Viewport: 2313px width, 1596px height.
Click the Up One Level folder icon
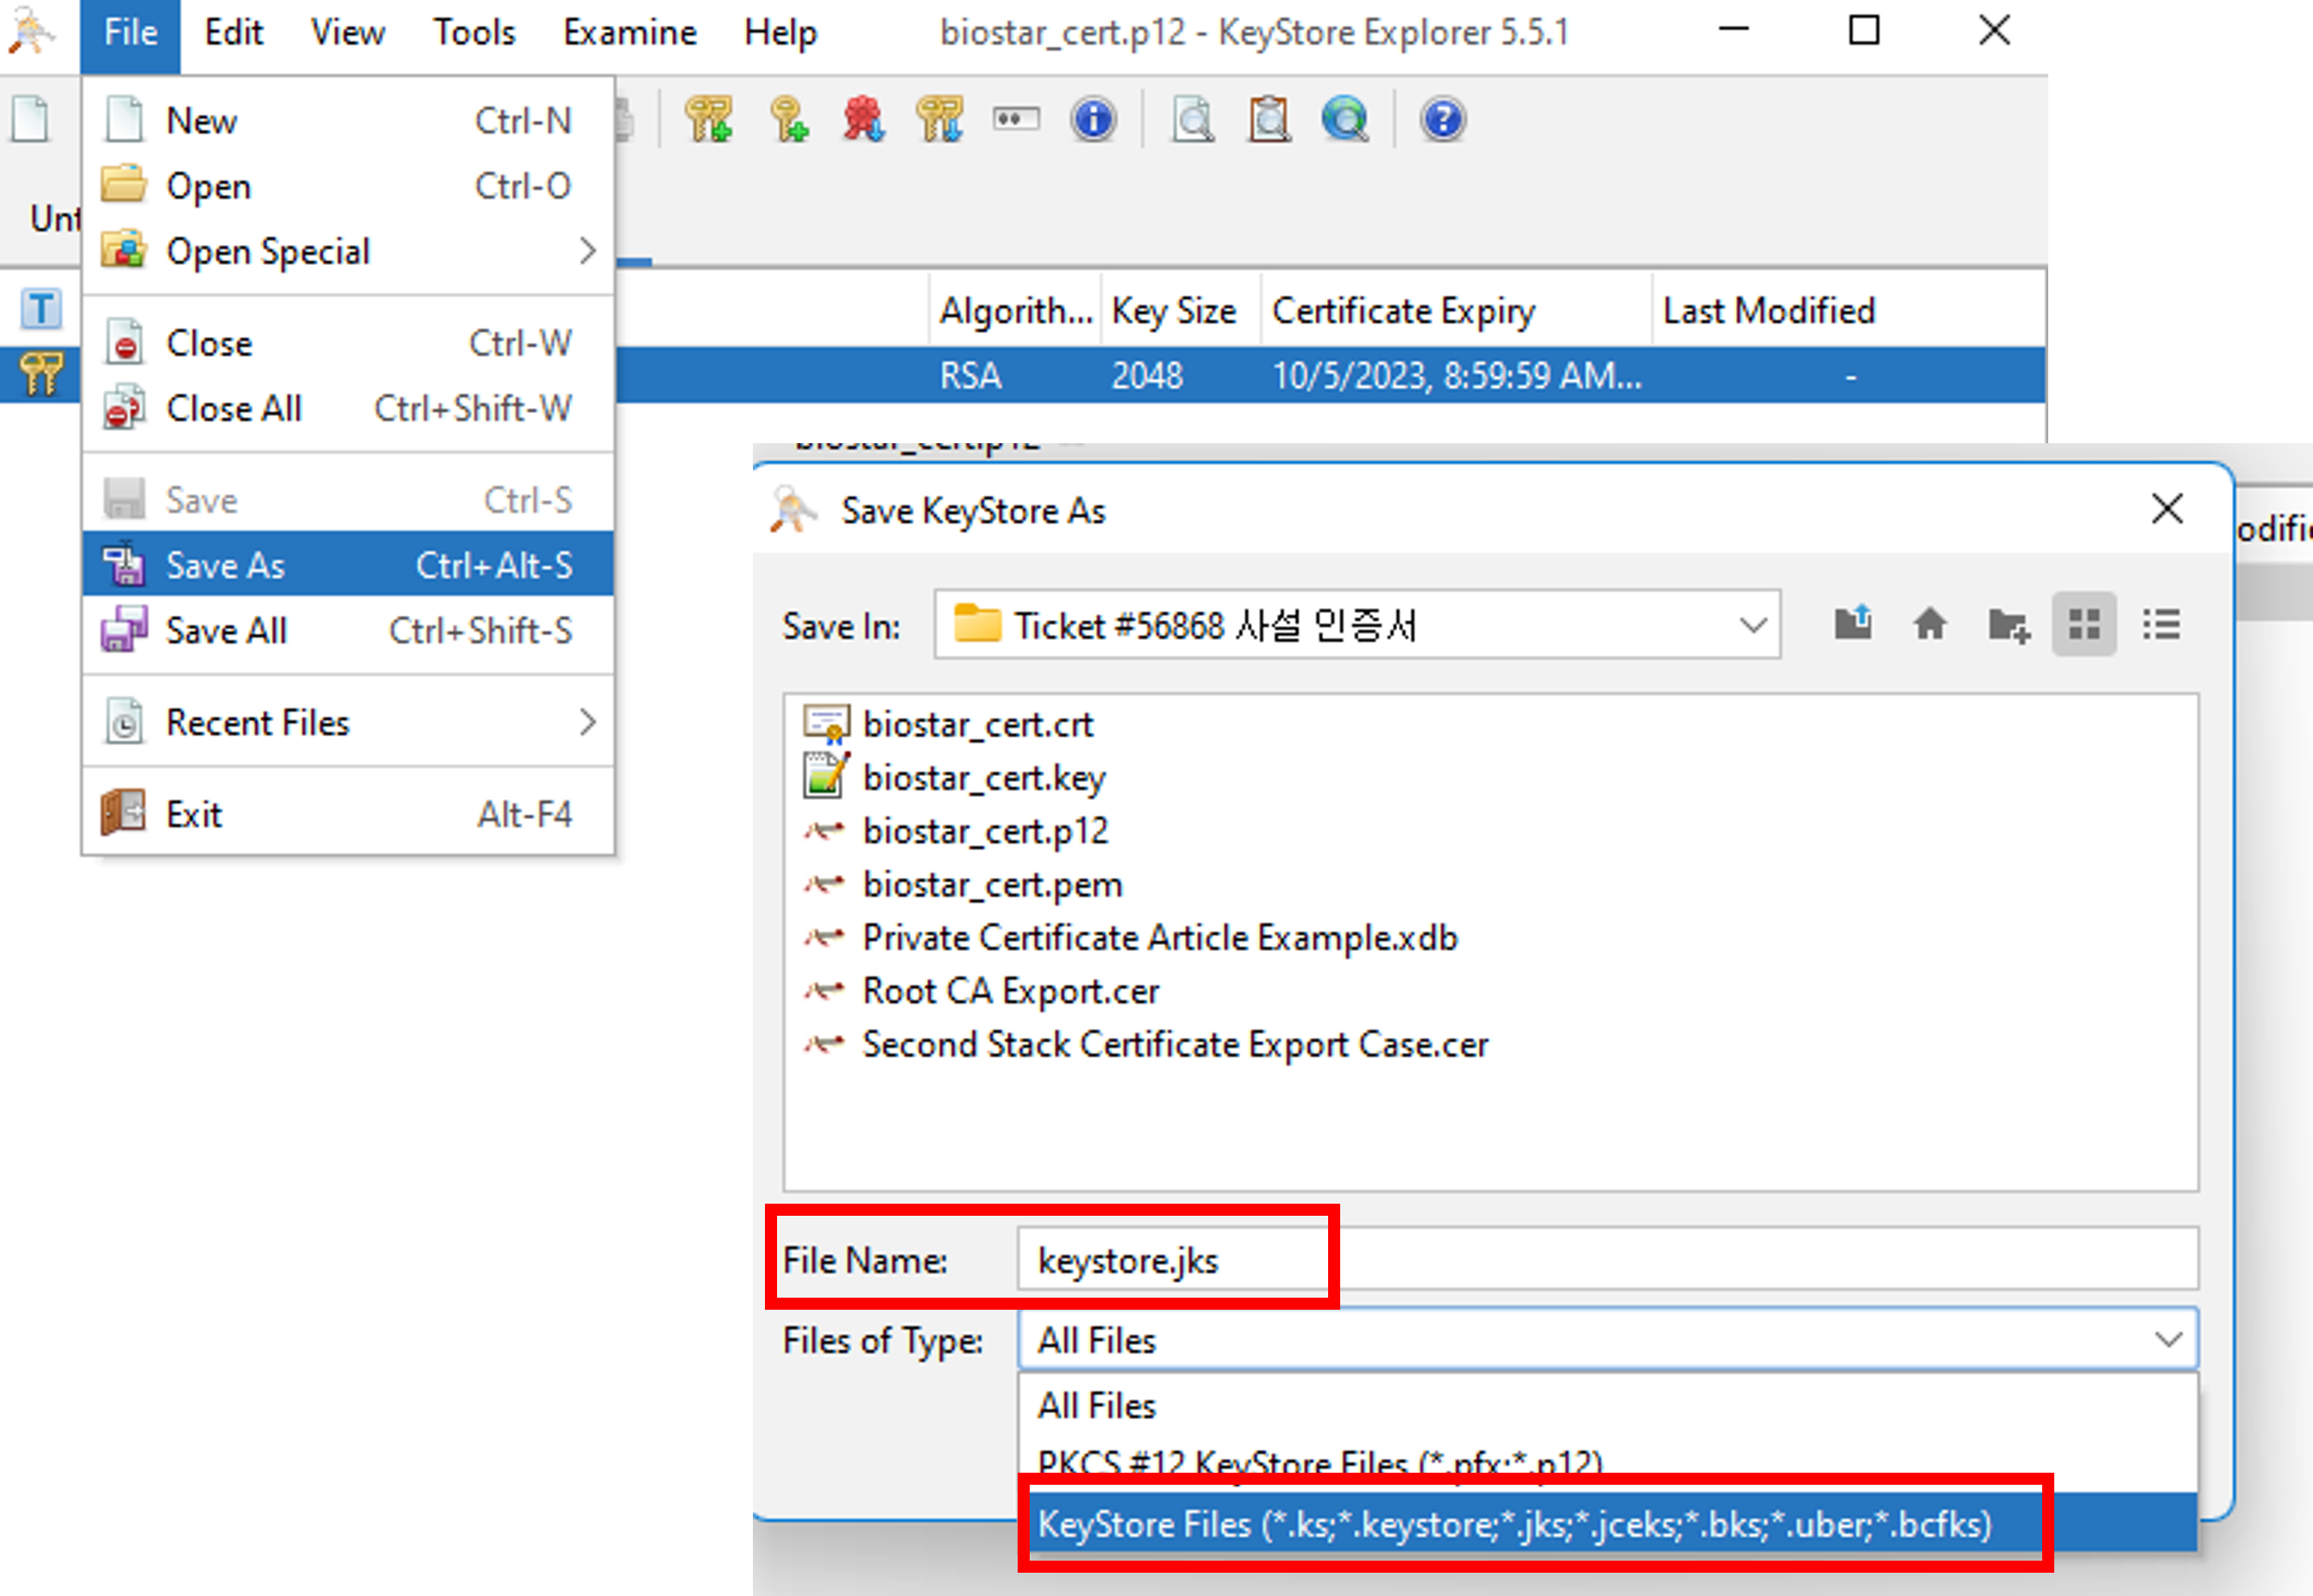[1852, 625]
